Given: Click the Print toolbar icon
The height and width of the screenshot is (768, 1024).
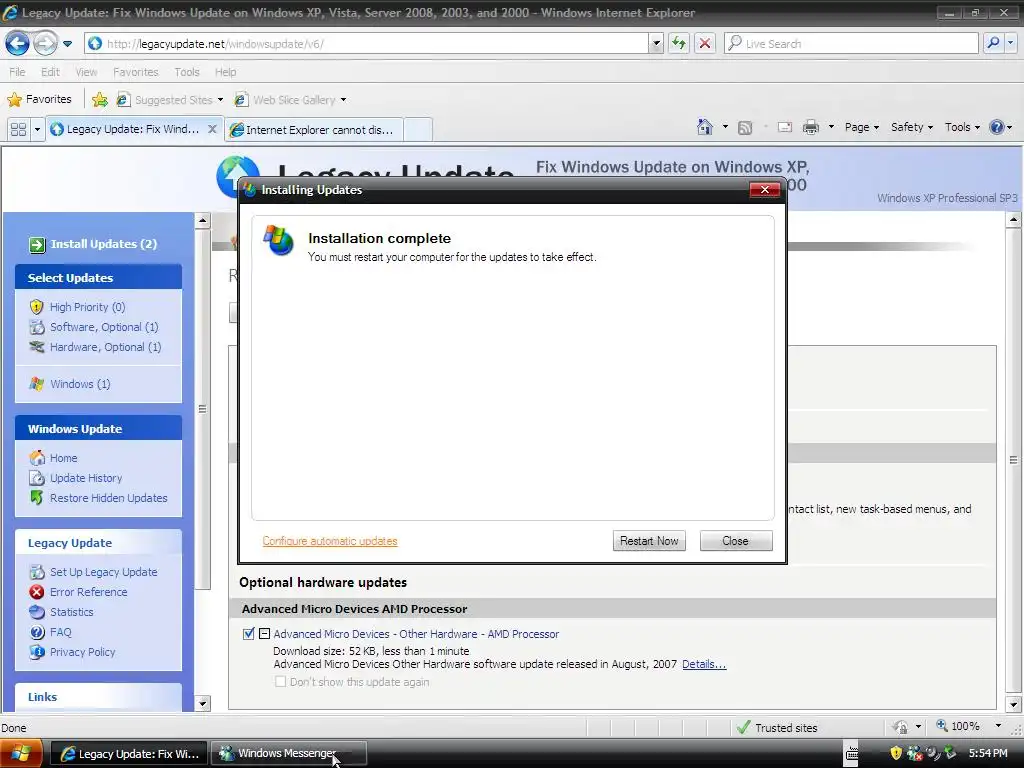Looking at the screenshot, I should tap(810, 127).
